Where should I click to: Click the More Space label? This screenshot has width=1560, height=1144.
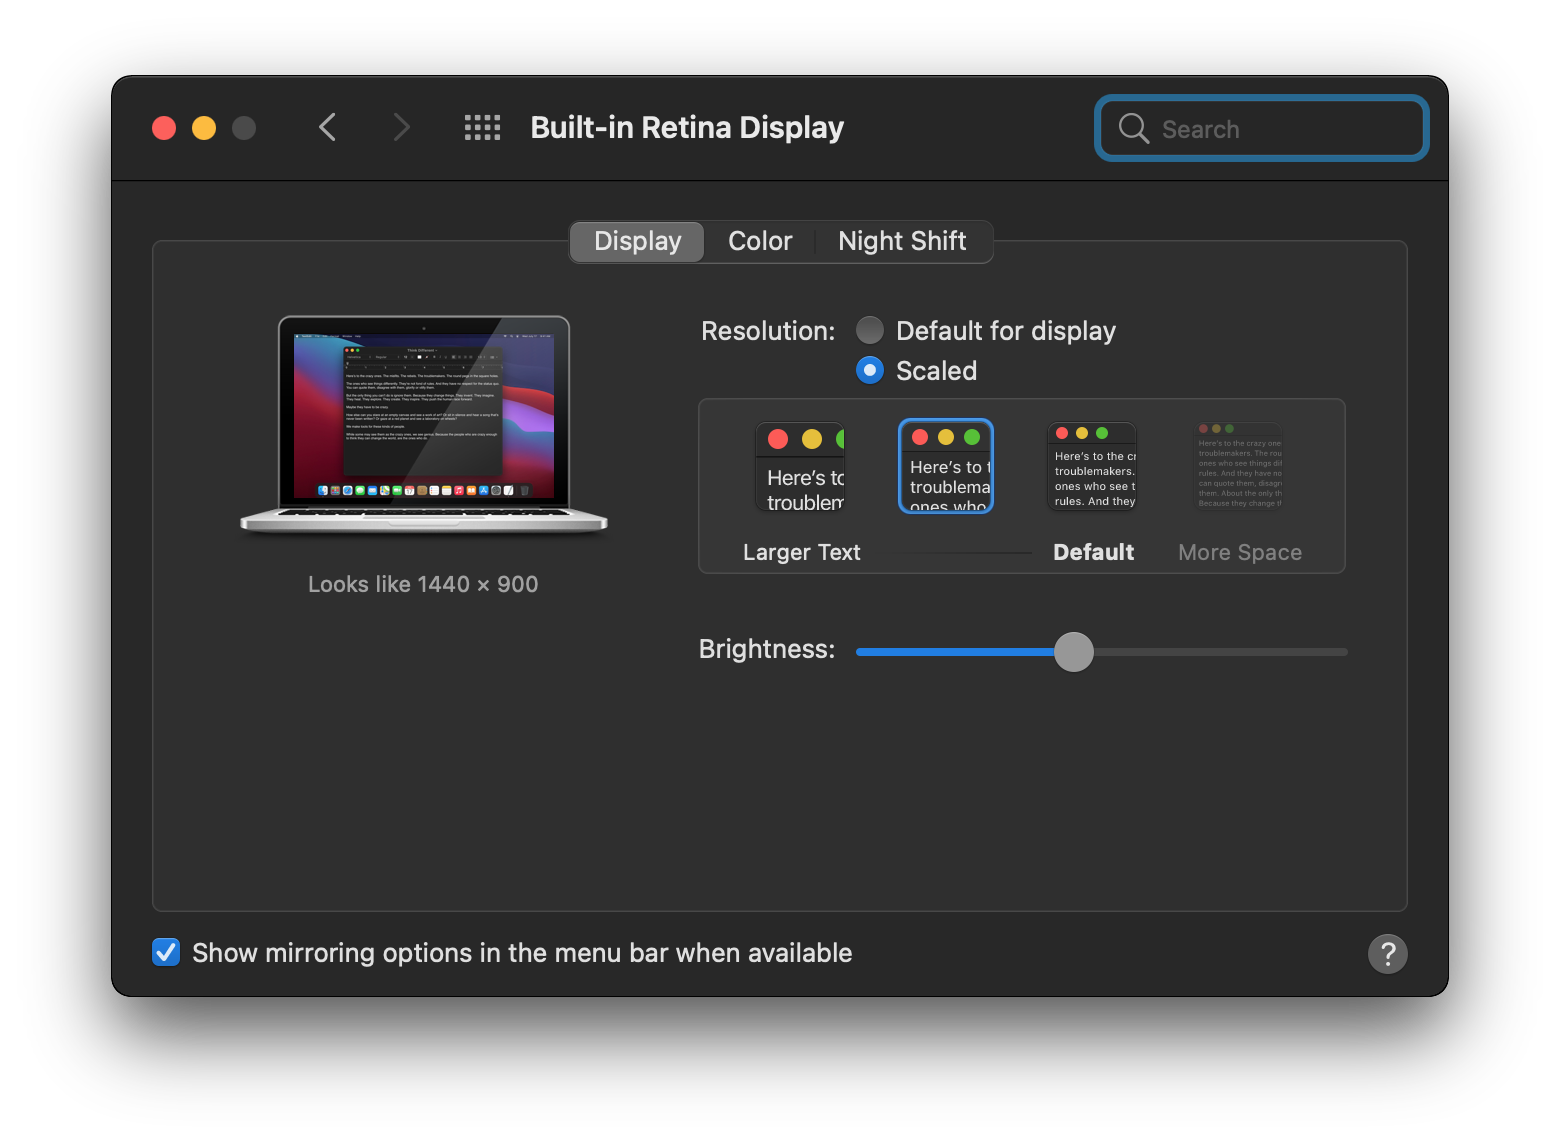pyautogui.click(x=1240, y=552)
